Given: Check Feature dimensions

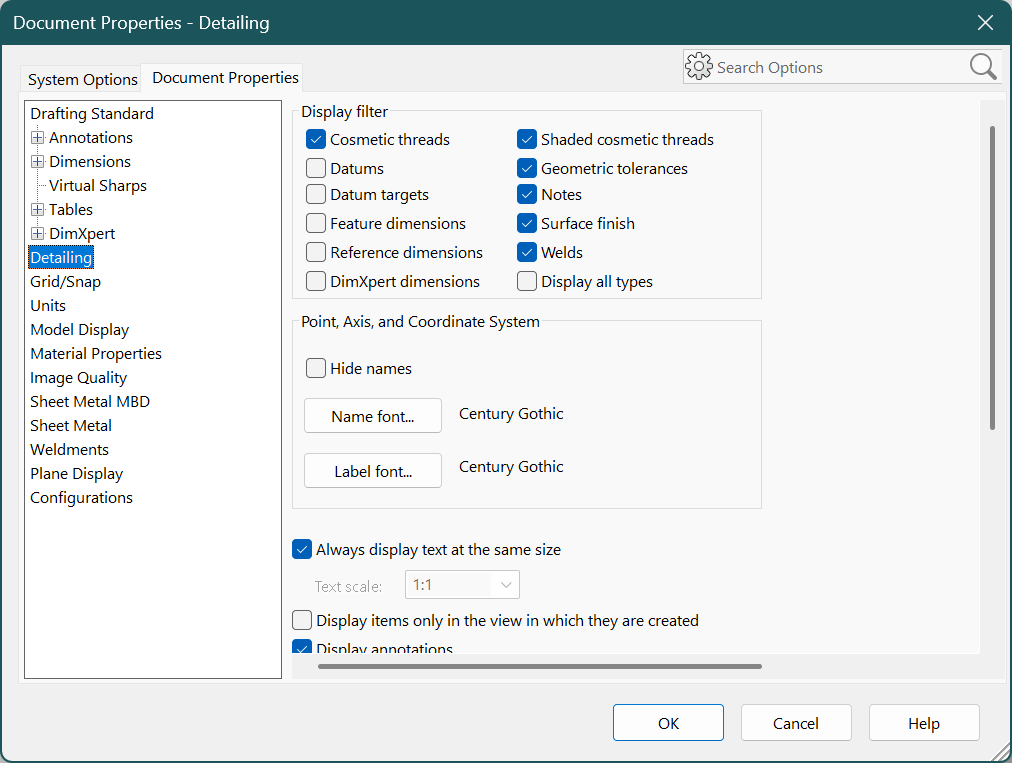Looking at the screenshot, I should 316,223.
